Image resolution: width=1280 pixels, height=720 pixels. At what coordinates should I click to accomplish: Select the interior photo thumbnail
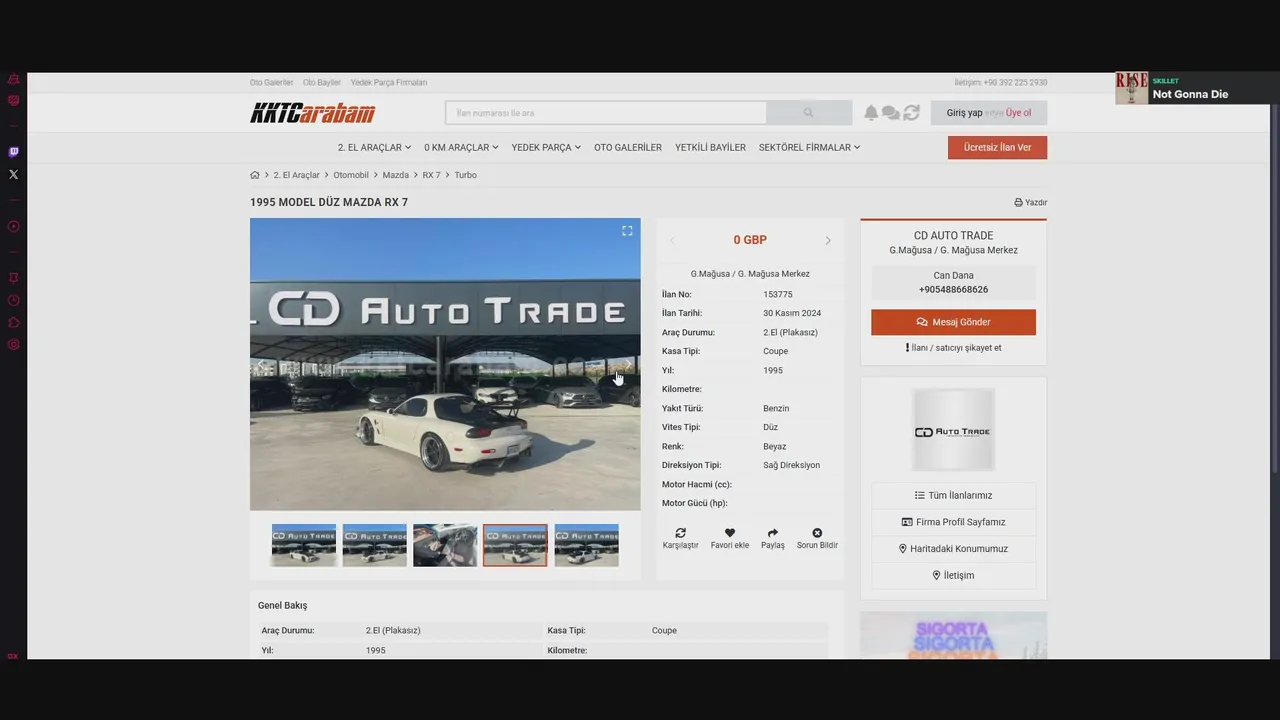pyautogui.click(x=445, y=545)
